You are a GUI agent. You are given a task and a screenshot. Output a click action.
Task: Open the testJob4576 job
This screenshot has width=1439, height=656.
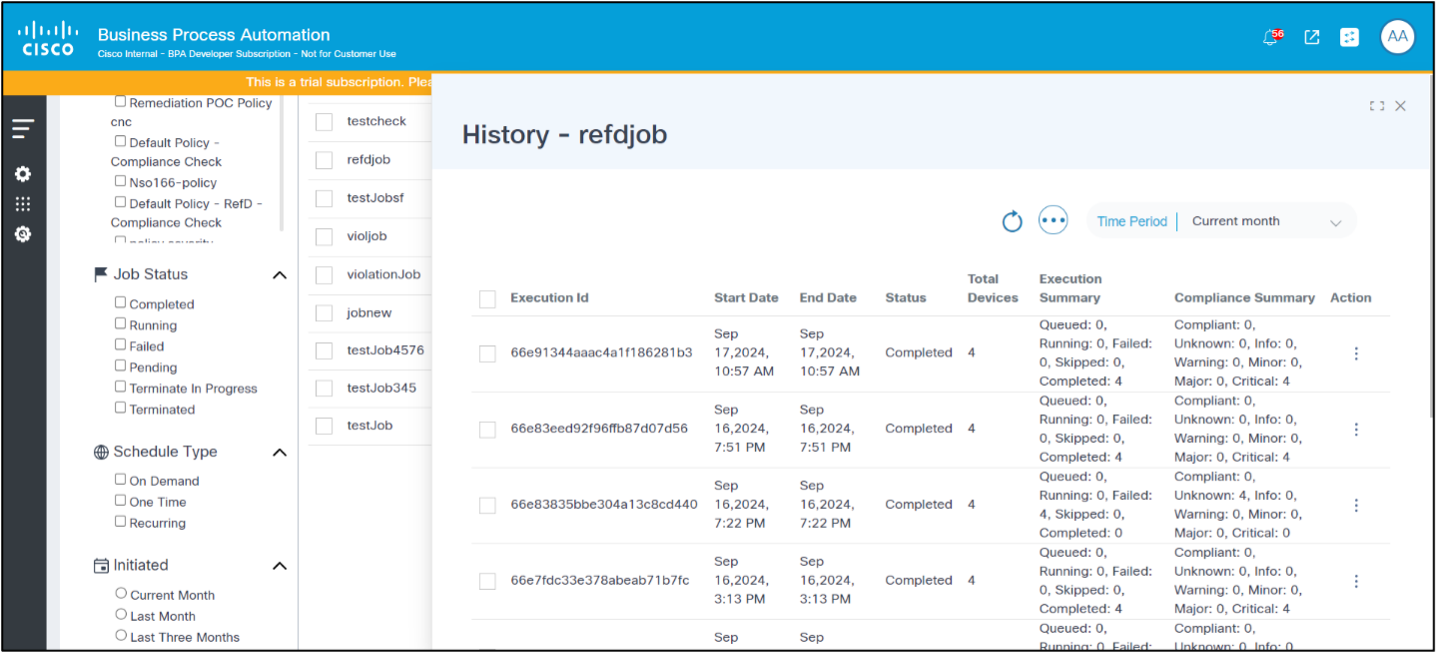pyautogui.click(x=385, y=351)
